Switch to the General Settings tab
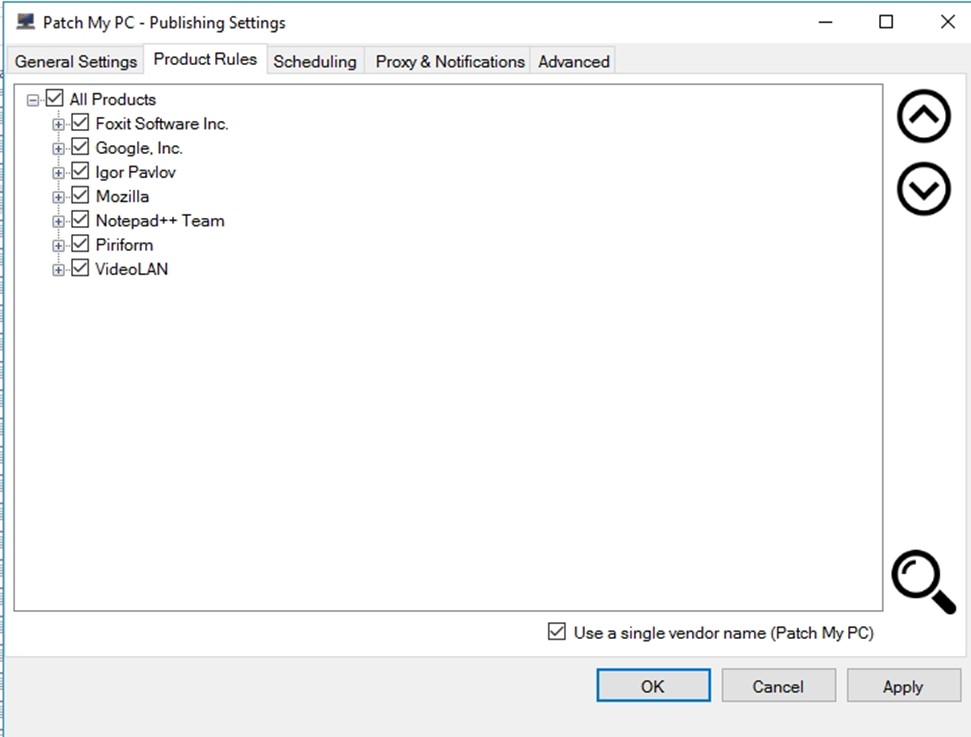971x737 pixels. pos(76,61)
